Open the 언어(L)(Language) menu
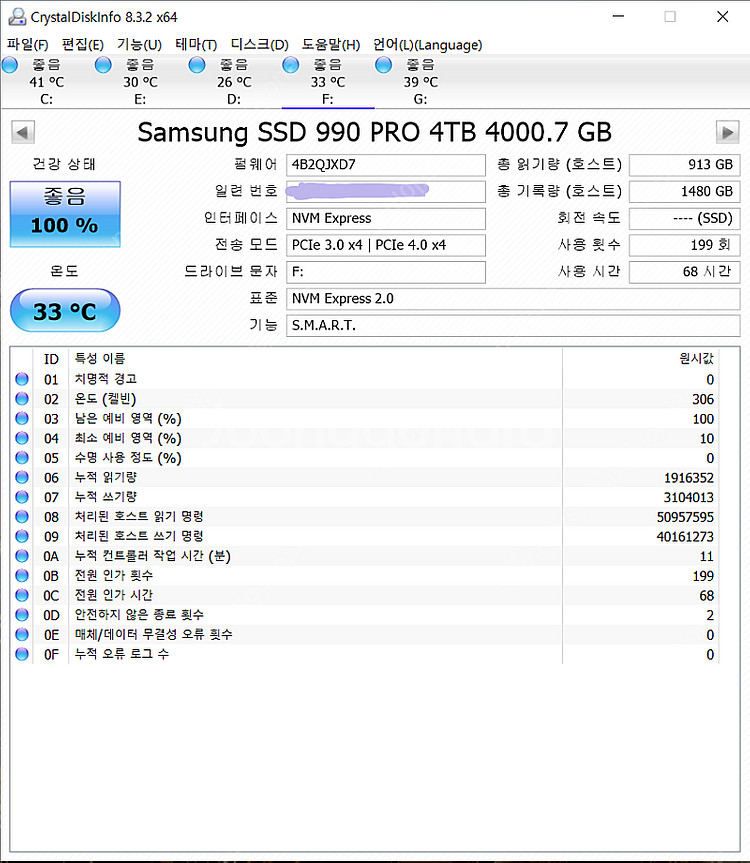Screen dimensions: 750x863 coord(428,45)
